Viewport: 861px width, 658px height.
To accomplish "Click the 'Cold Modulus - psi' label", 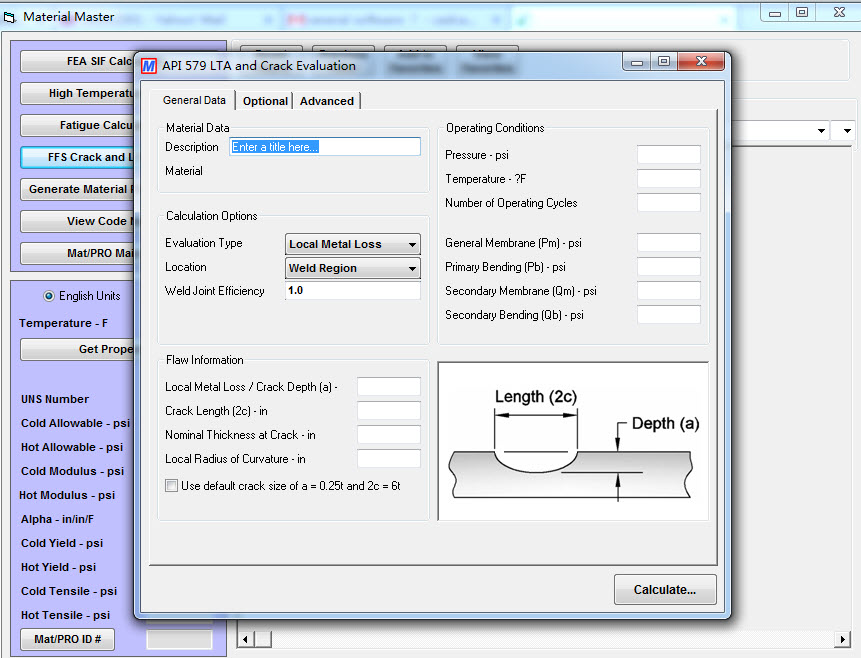I will (x=72, y=471).
